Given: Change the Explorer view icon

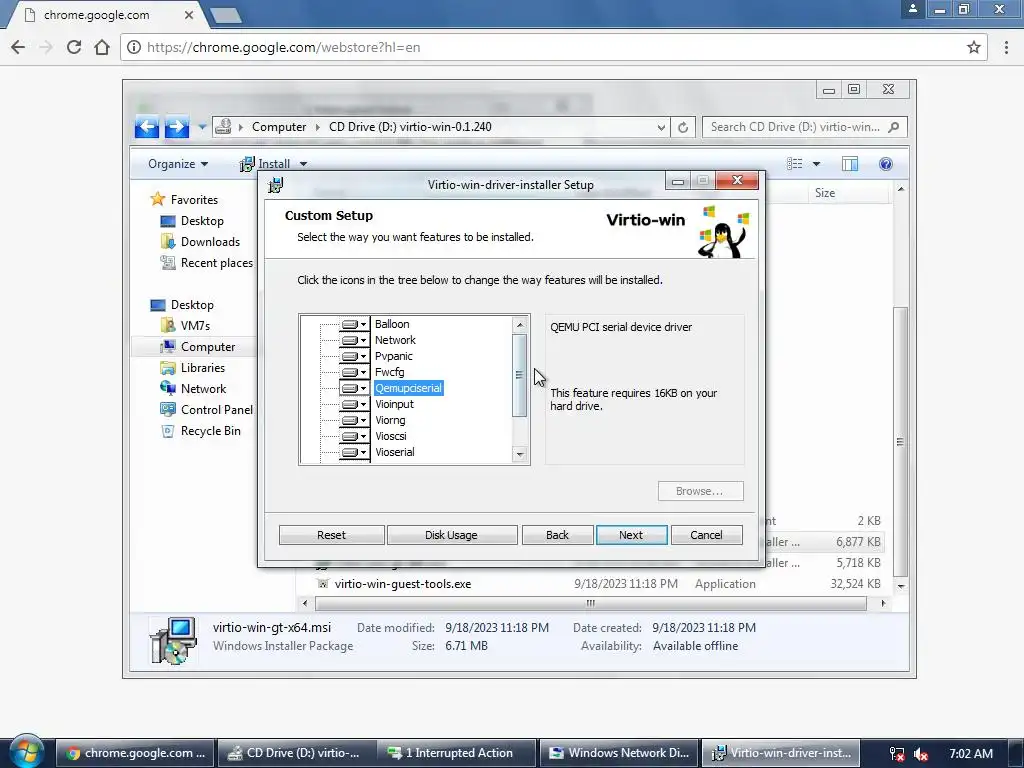Looking at the screenshot, I should pos(794,164).
